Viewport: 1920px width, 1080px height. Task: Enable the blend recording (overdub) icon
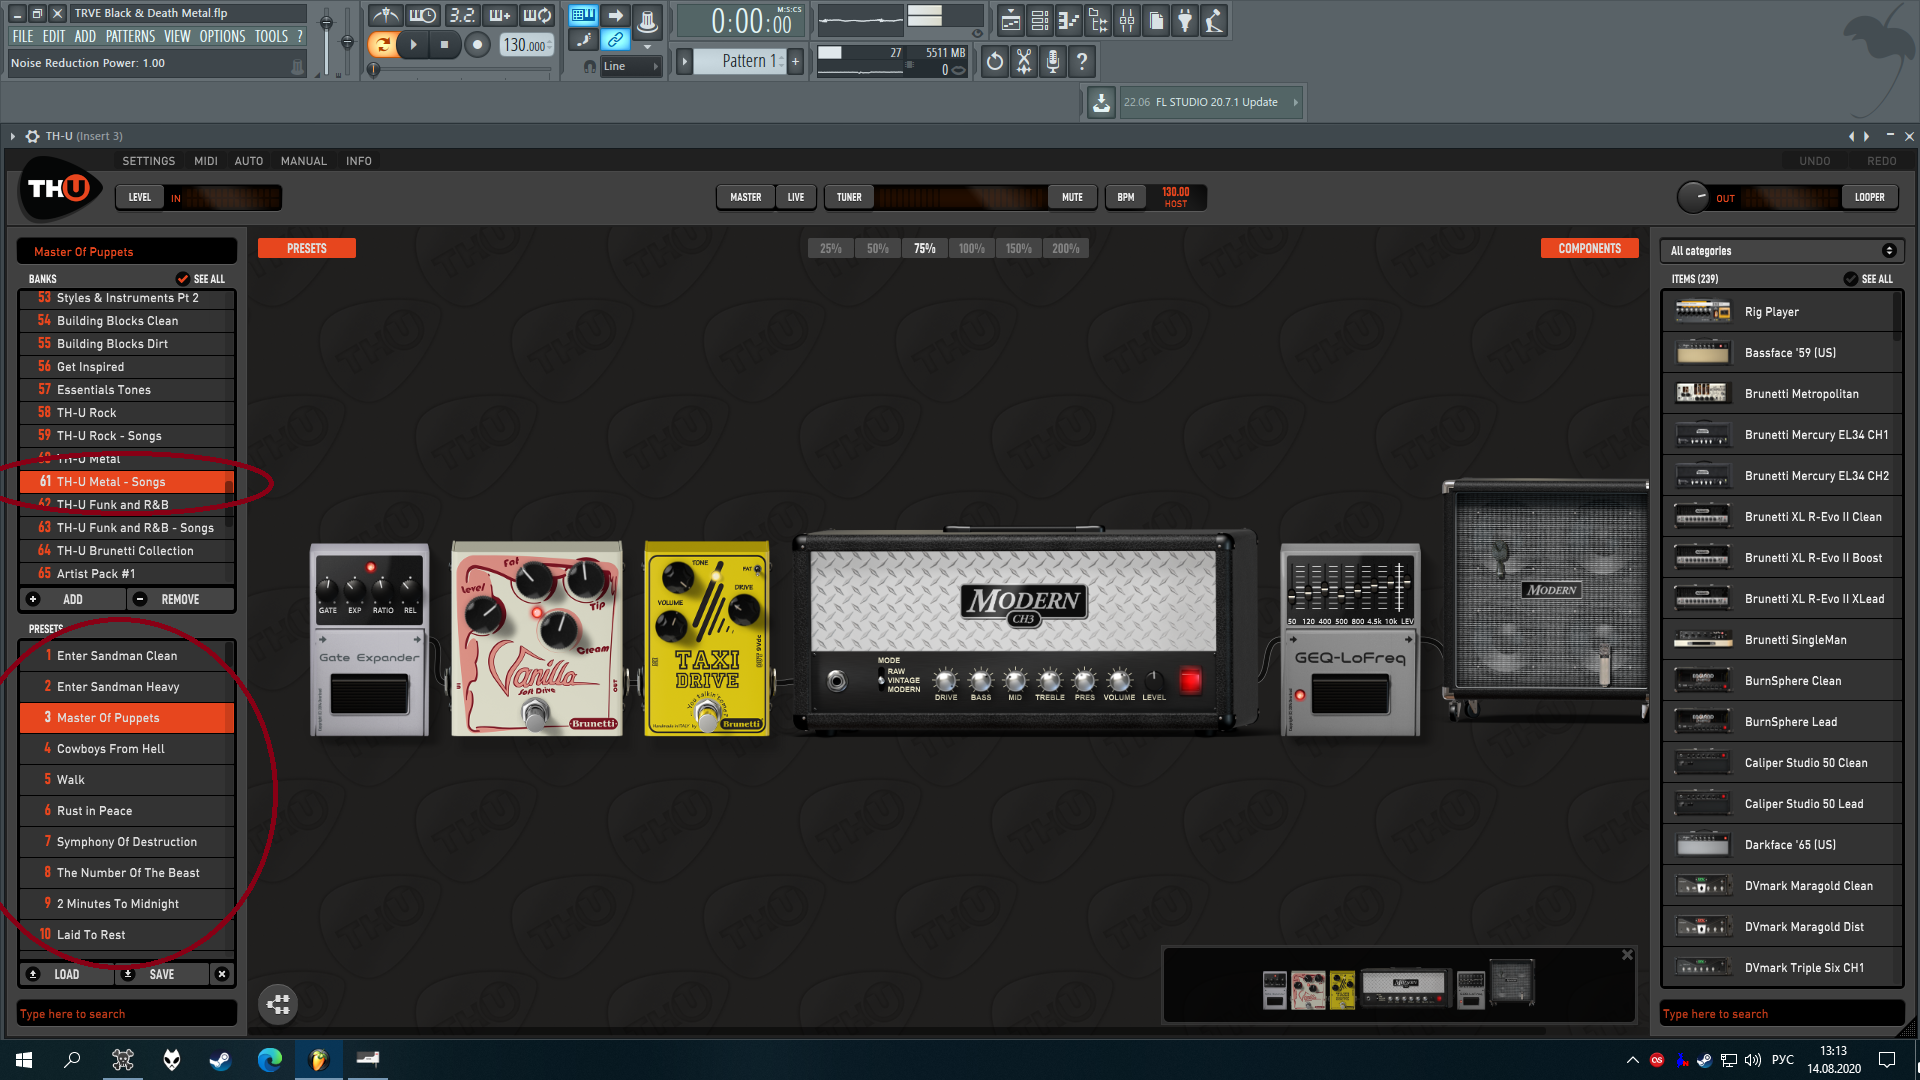[x=499, y=16]
